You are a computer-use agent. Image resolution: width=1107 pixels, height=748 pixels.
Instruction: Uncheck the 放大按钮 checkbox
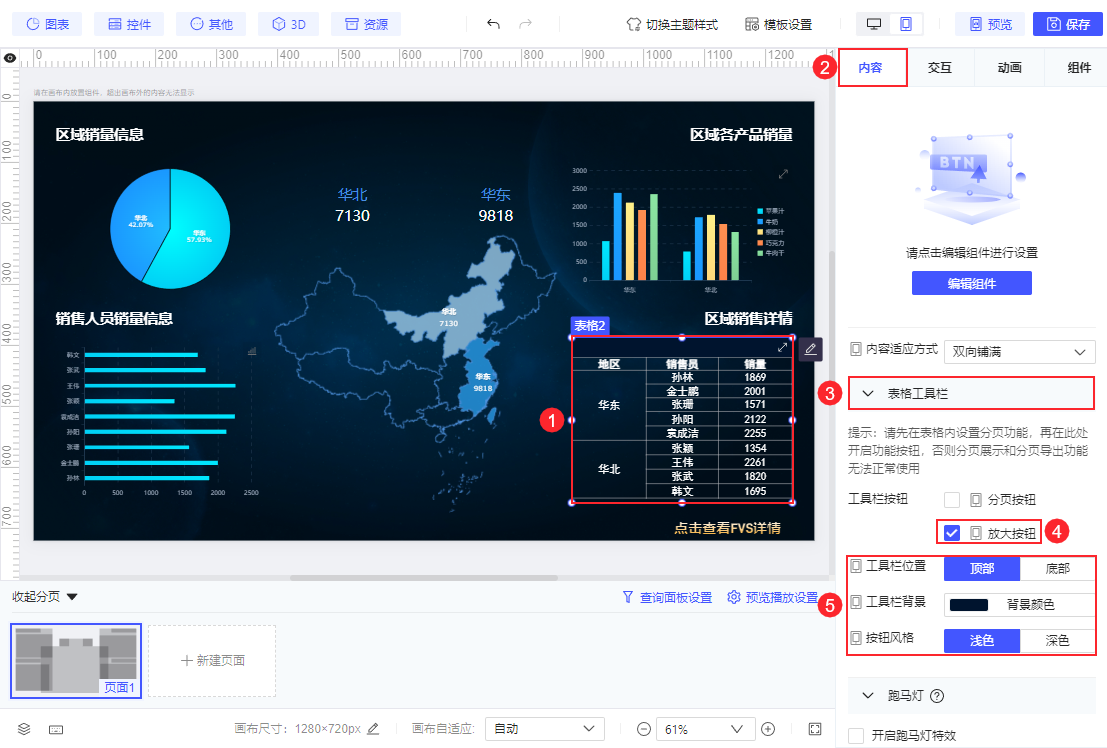click(952, 533)
